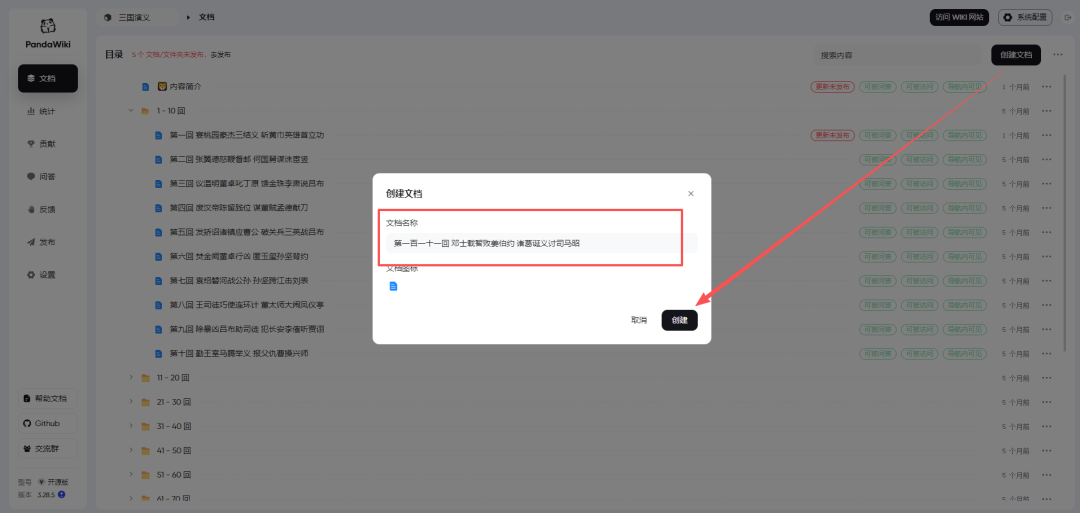Open 统计 in the left sidebar

(x=47, y=111)
